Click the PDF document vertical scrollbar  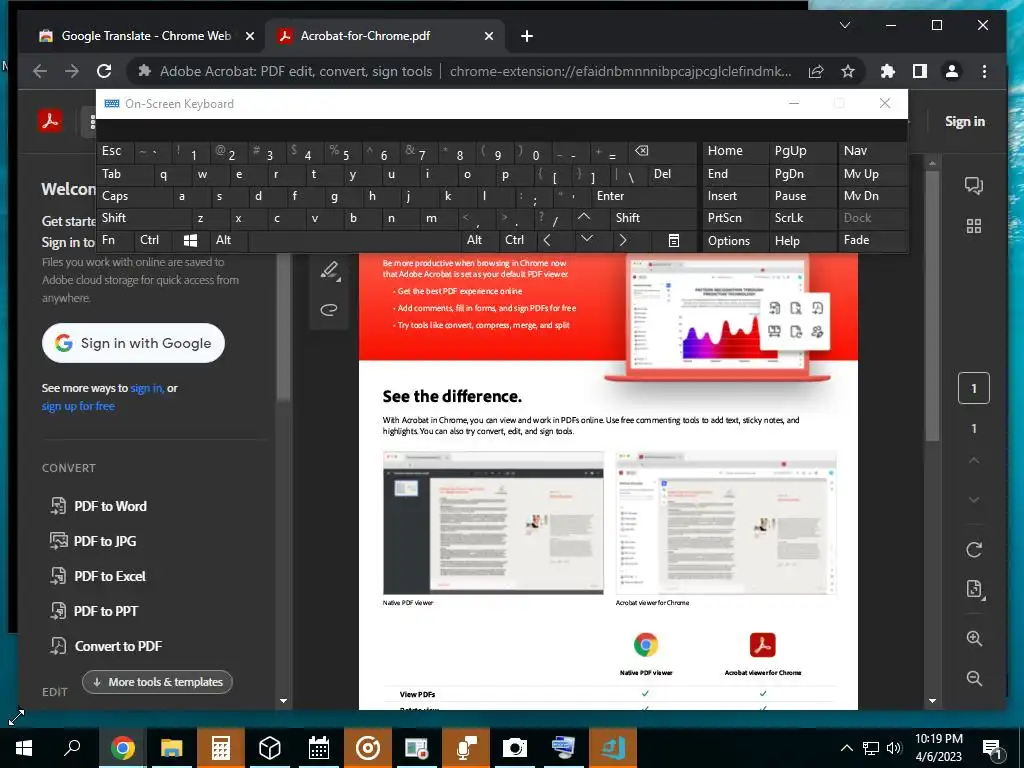tap(933, 306)
